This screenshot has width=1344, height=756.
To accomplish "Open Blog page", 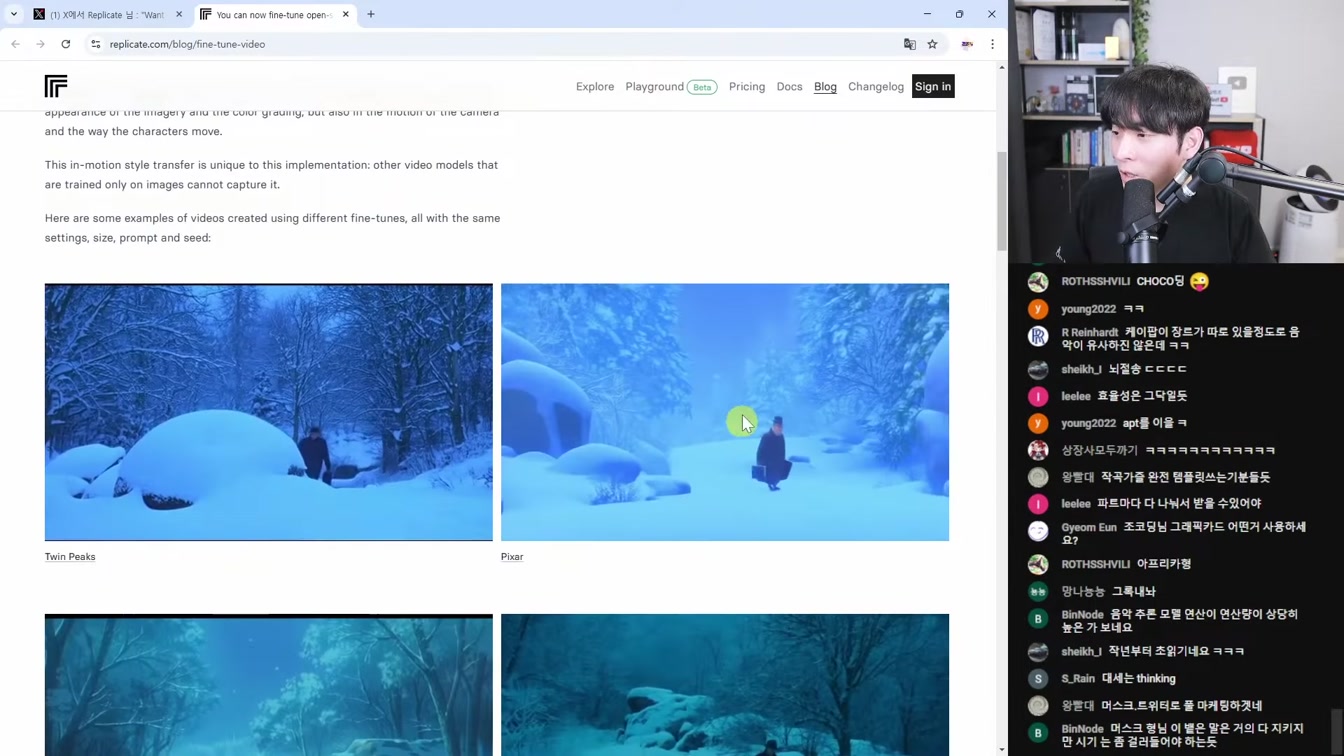I will pos(825,86).
